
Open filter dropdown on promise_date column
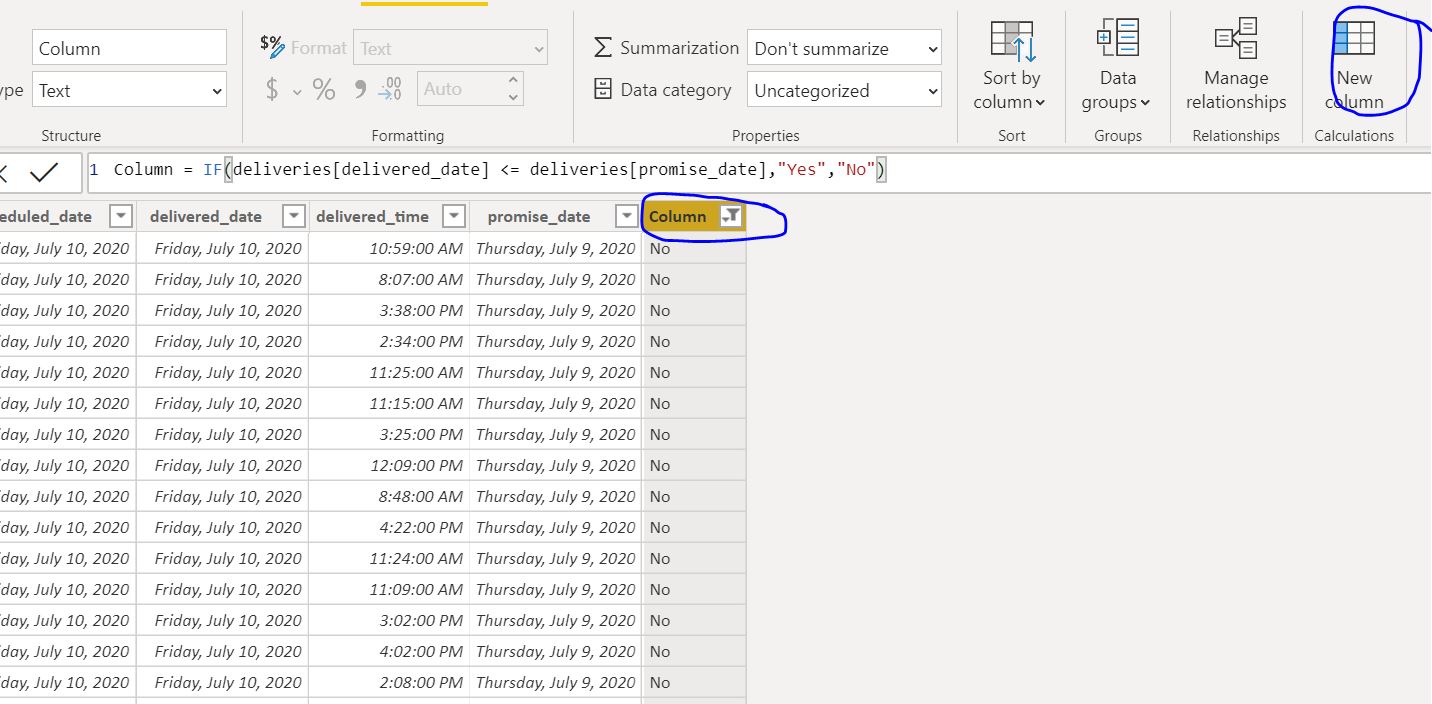pos(627,216)
